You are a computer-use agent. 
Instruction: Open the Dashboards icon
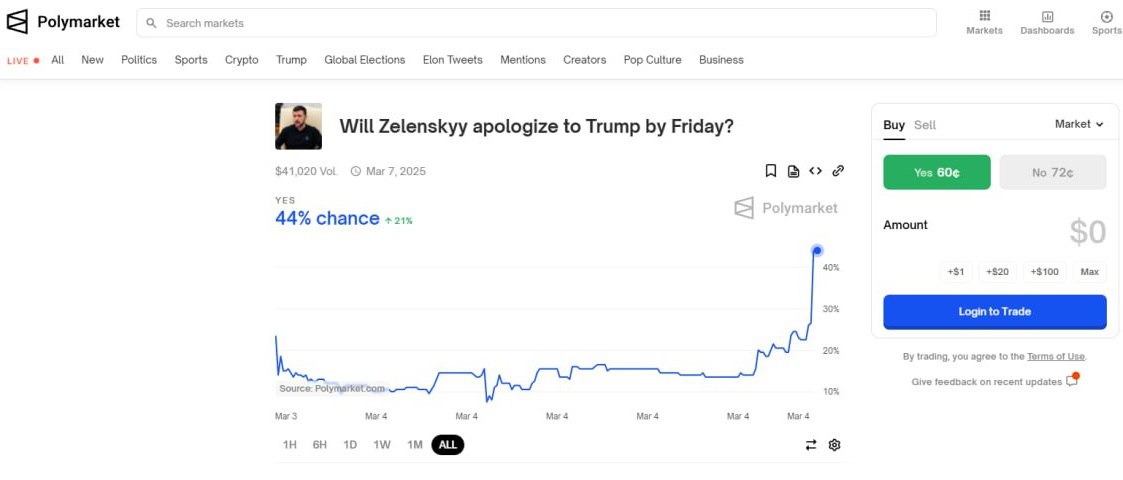1047,16
